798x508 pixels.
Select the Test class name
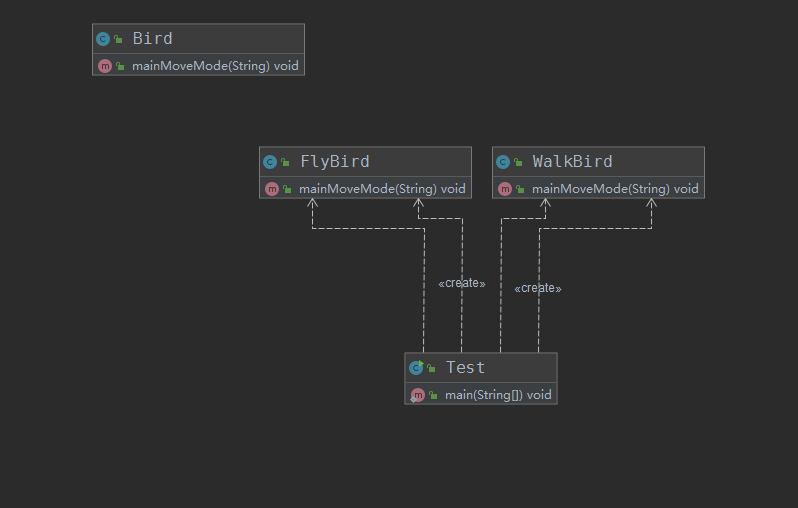tap(465, 368)
